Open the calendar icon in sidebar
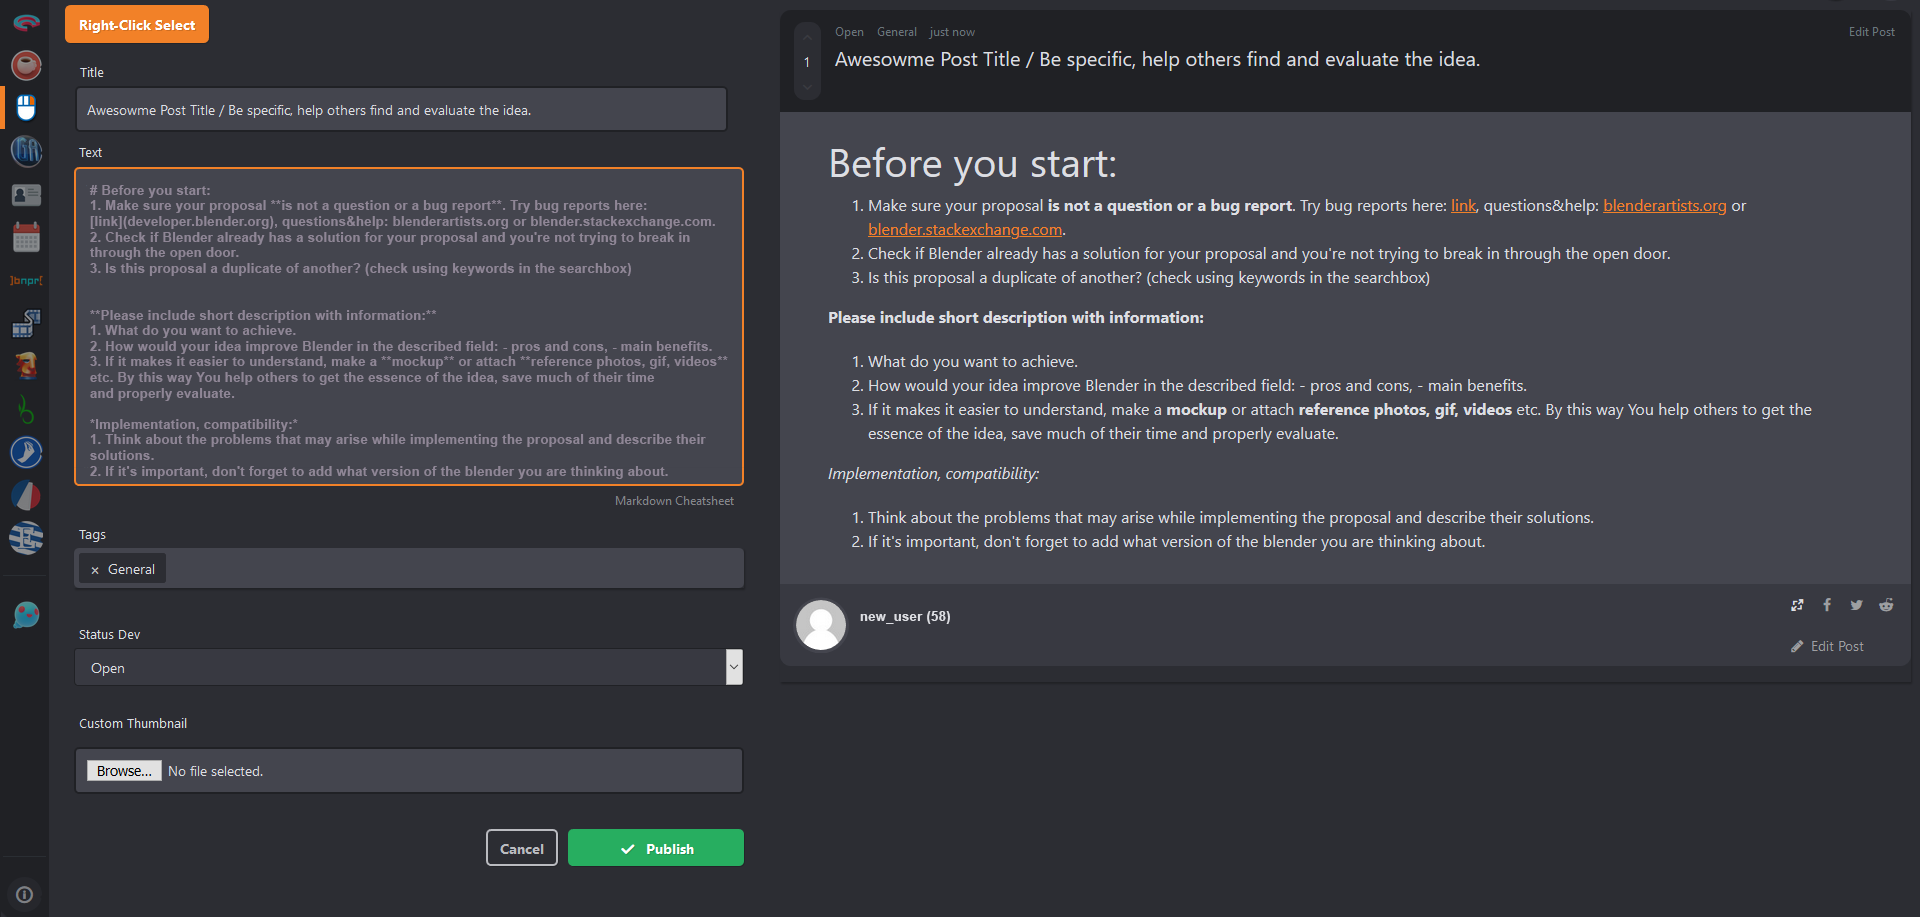Viewport: 1920px width, 917px height. (26, 237)
